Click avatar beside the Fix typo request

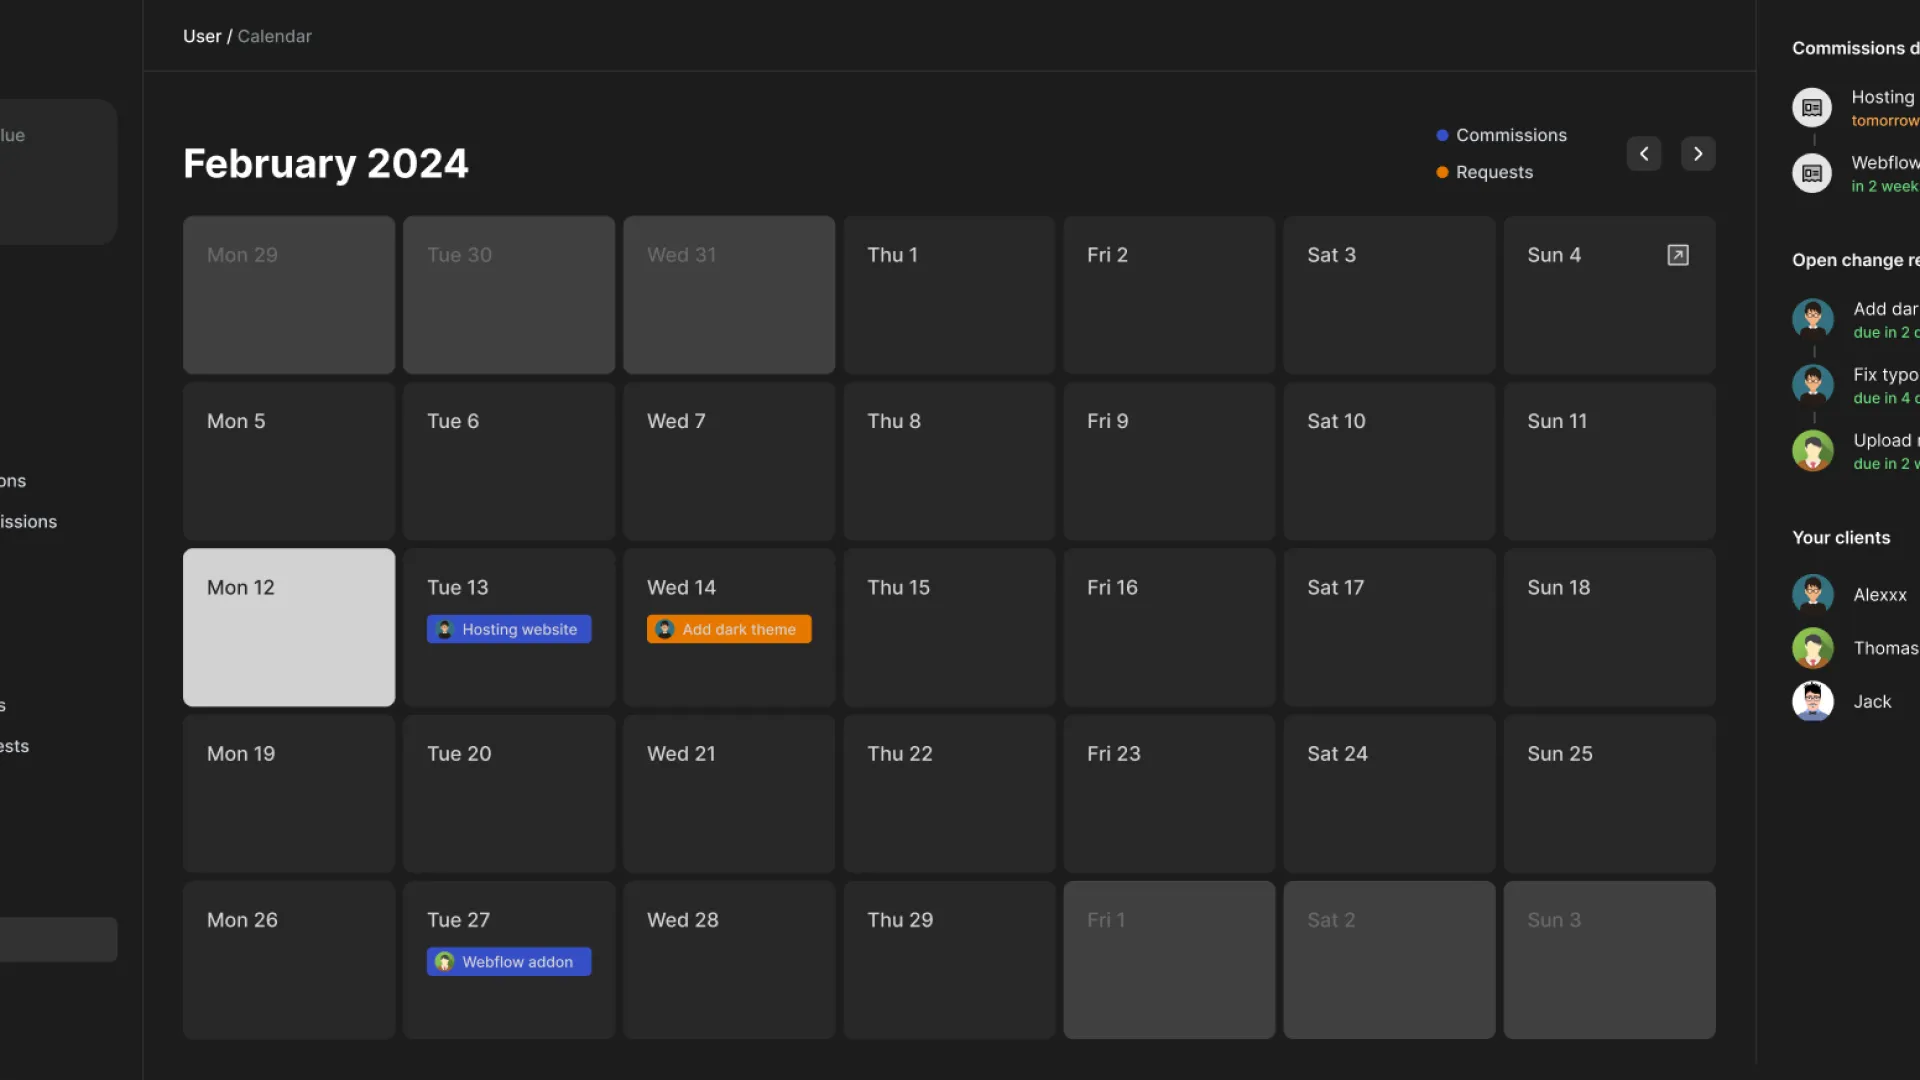point(1812,385)
